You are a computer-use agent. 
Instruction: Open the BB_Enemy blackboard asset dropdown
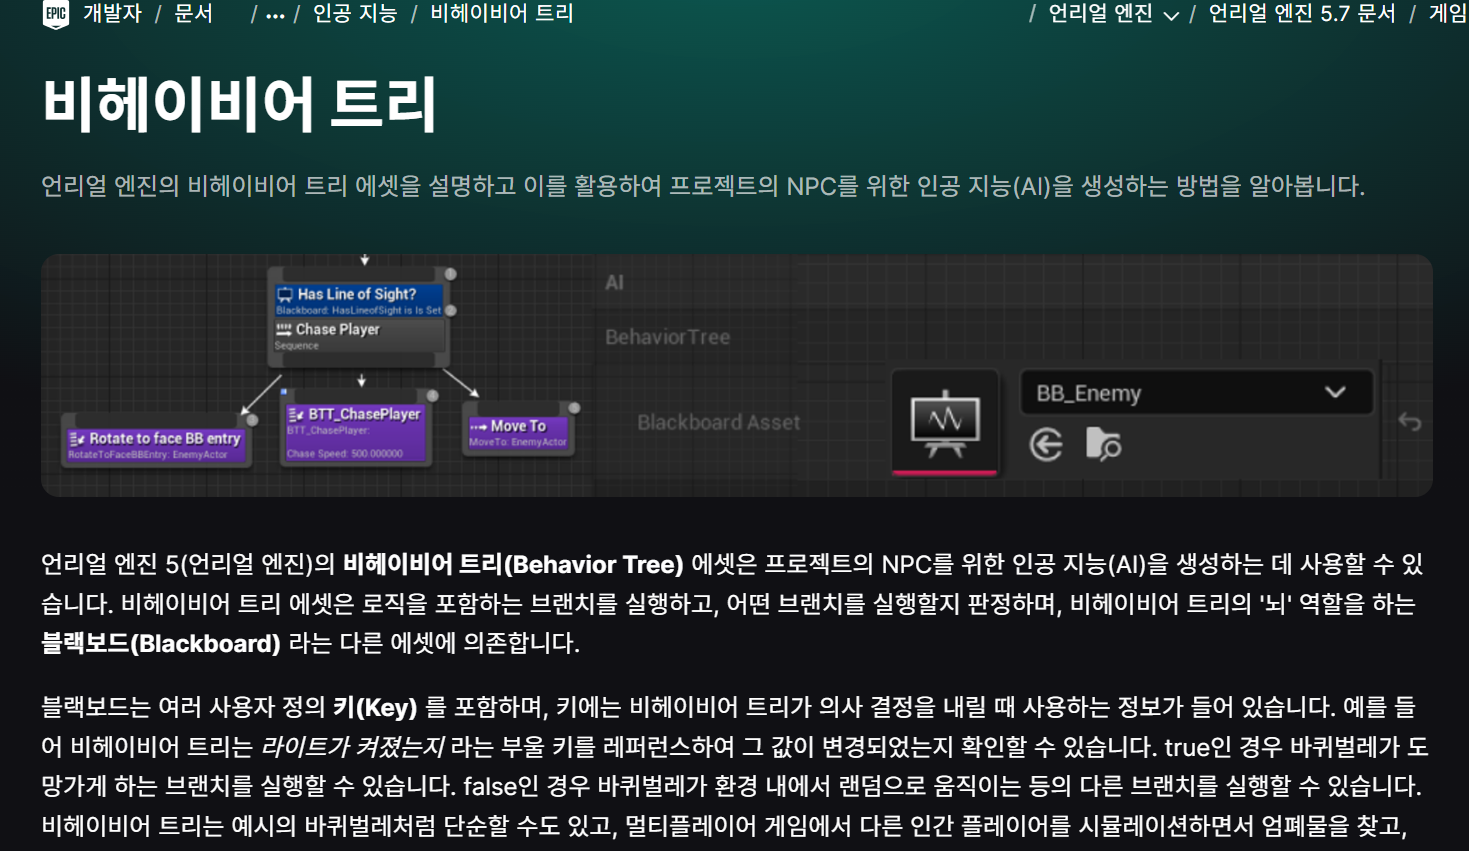click(x=1196, y=393)
